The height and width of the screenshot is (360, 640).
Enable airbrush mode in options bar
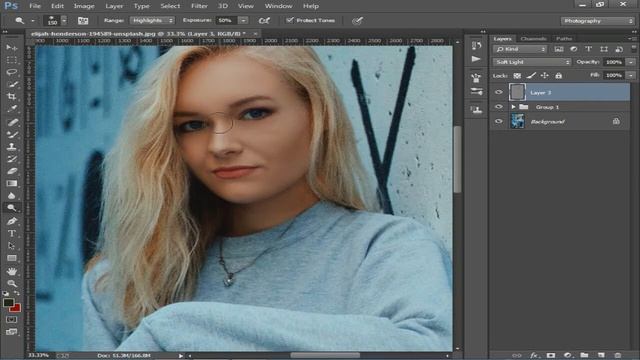pos(264,20)
